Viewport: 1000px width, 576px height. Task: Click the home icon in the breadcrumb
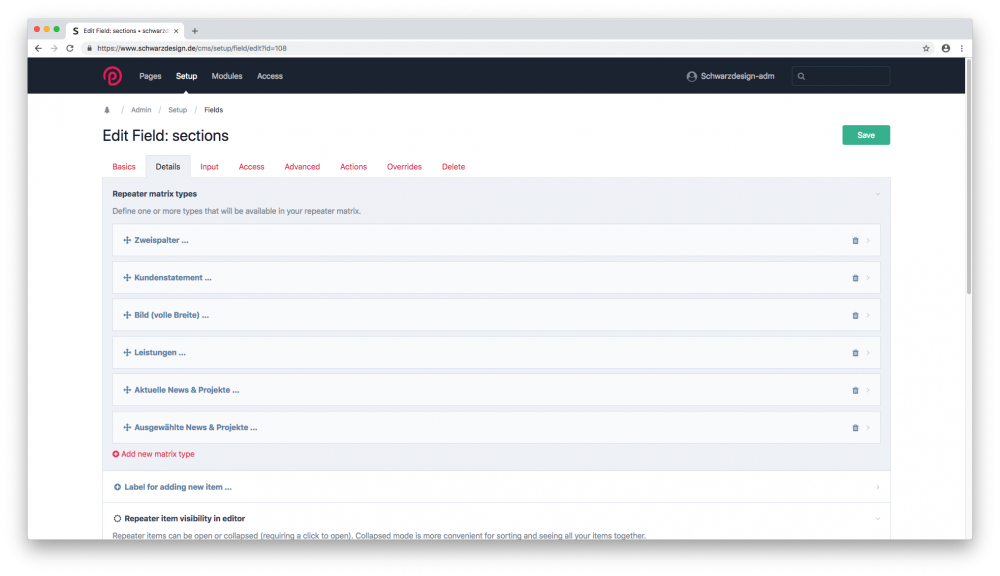(107, 109)
